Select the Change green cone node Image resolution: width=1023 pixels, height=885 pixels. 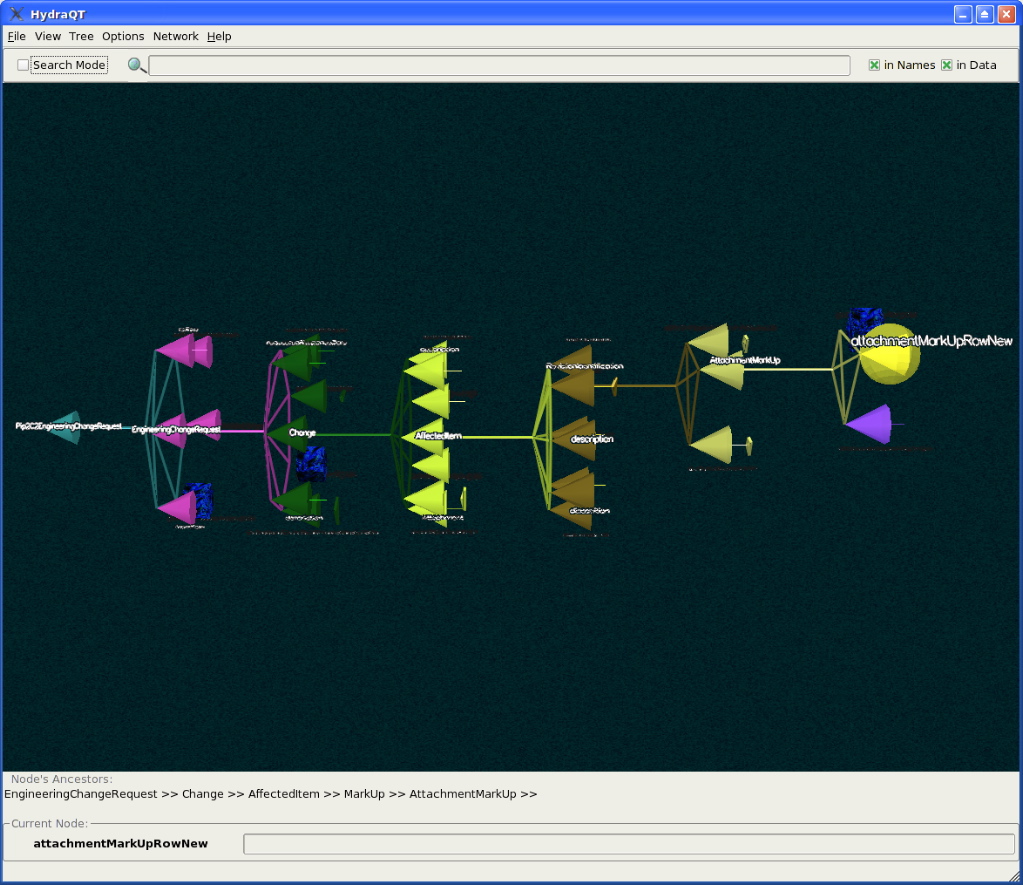290,434
